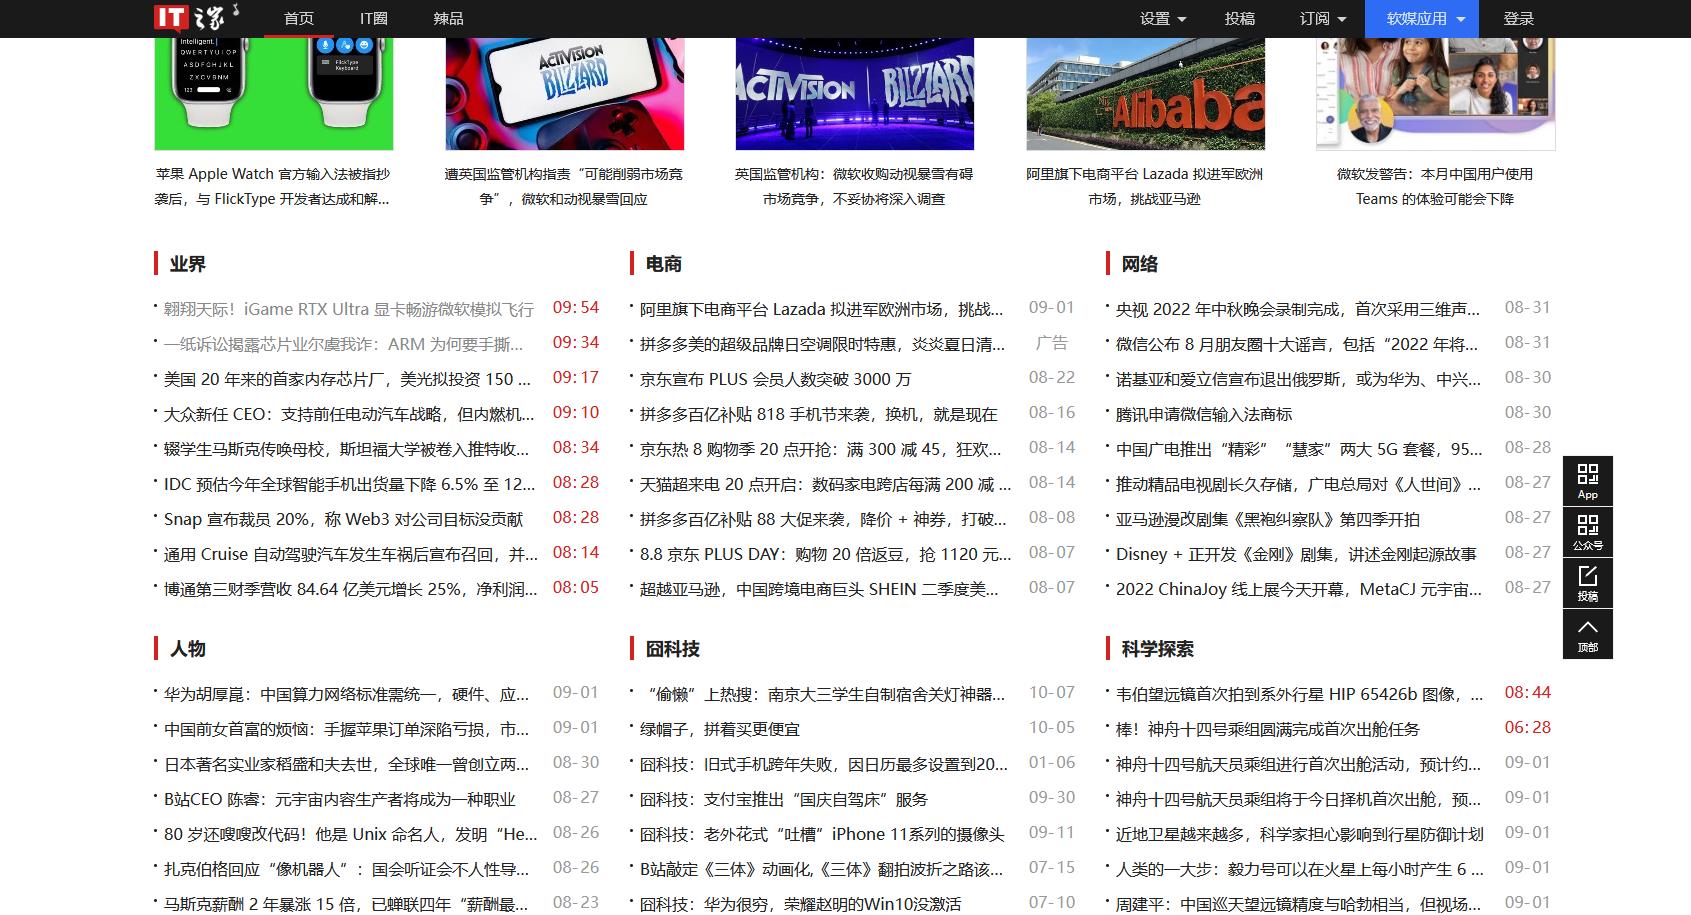Open article 亚马逊漫改剧集《黑袍纠察队》
The height and width of the screenshot is (915, 1691).
[x=1268, y=519]
